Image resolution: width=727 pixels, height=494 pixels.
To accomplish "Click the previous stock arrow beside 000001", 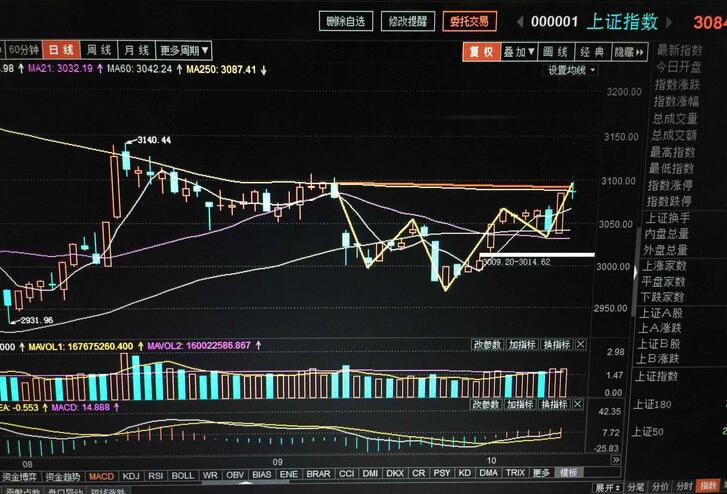I will click(x=520, y=22).
